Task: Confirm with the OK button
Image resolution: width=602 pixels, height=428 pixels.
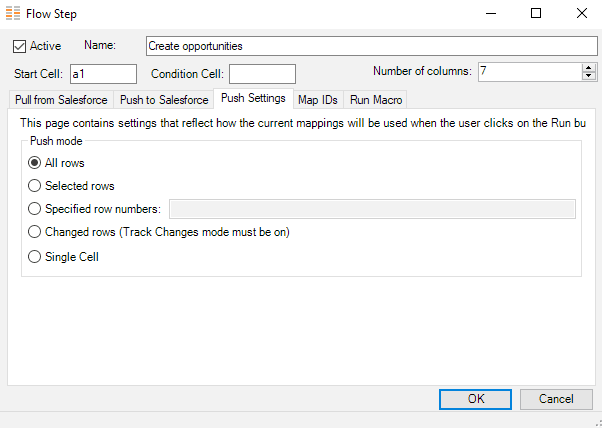Action: (x=475, y=399)
